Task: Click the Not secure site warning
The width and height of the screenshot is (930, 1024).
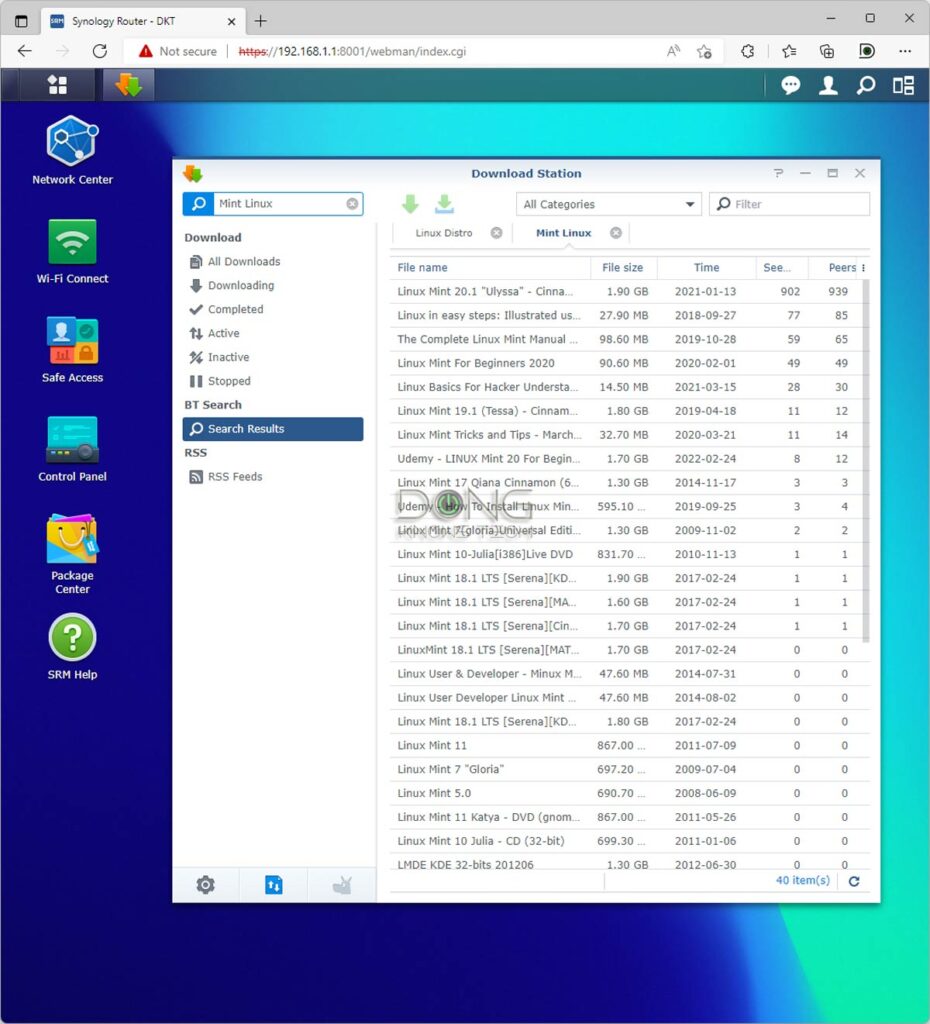Action: click(178, 52)
